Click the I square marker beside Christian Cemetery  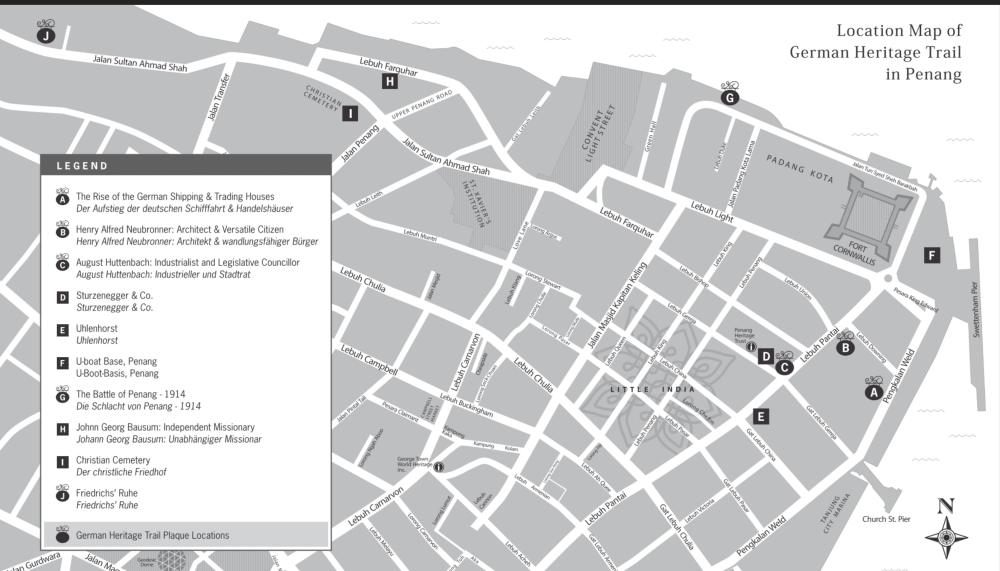(350, 114)
